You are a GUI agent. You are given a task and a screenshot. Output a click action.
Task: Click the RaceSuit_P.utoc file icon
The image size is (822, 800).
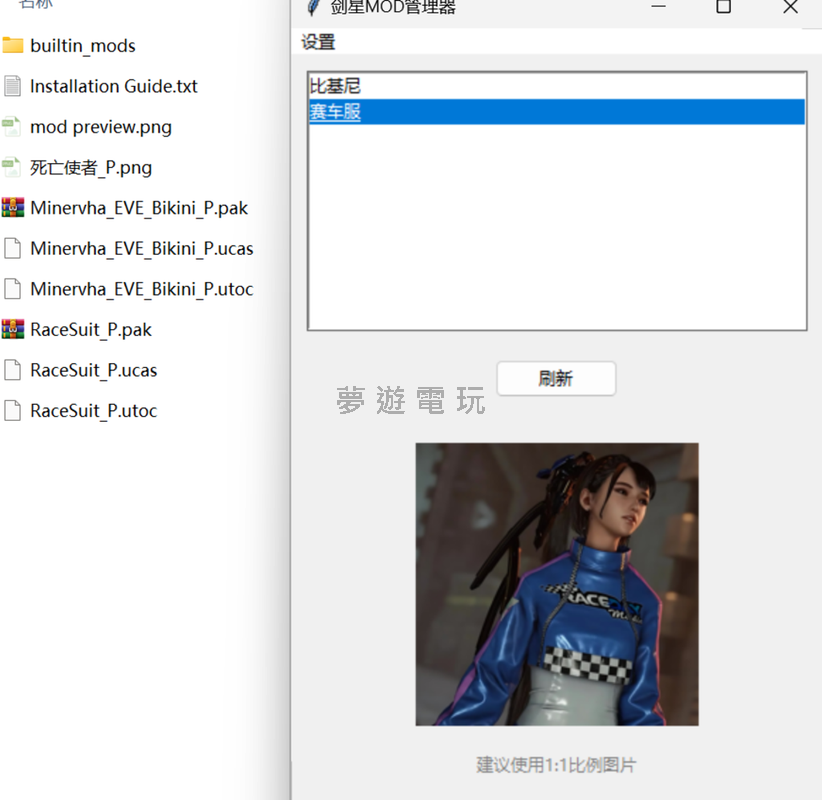coord(13,410)
